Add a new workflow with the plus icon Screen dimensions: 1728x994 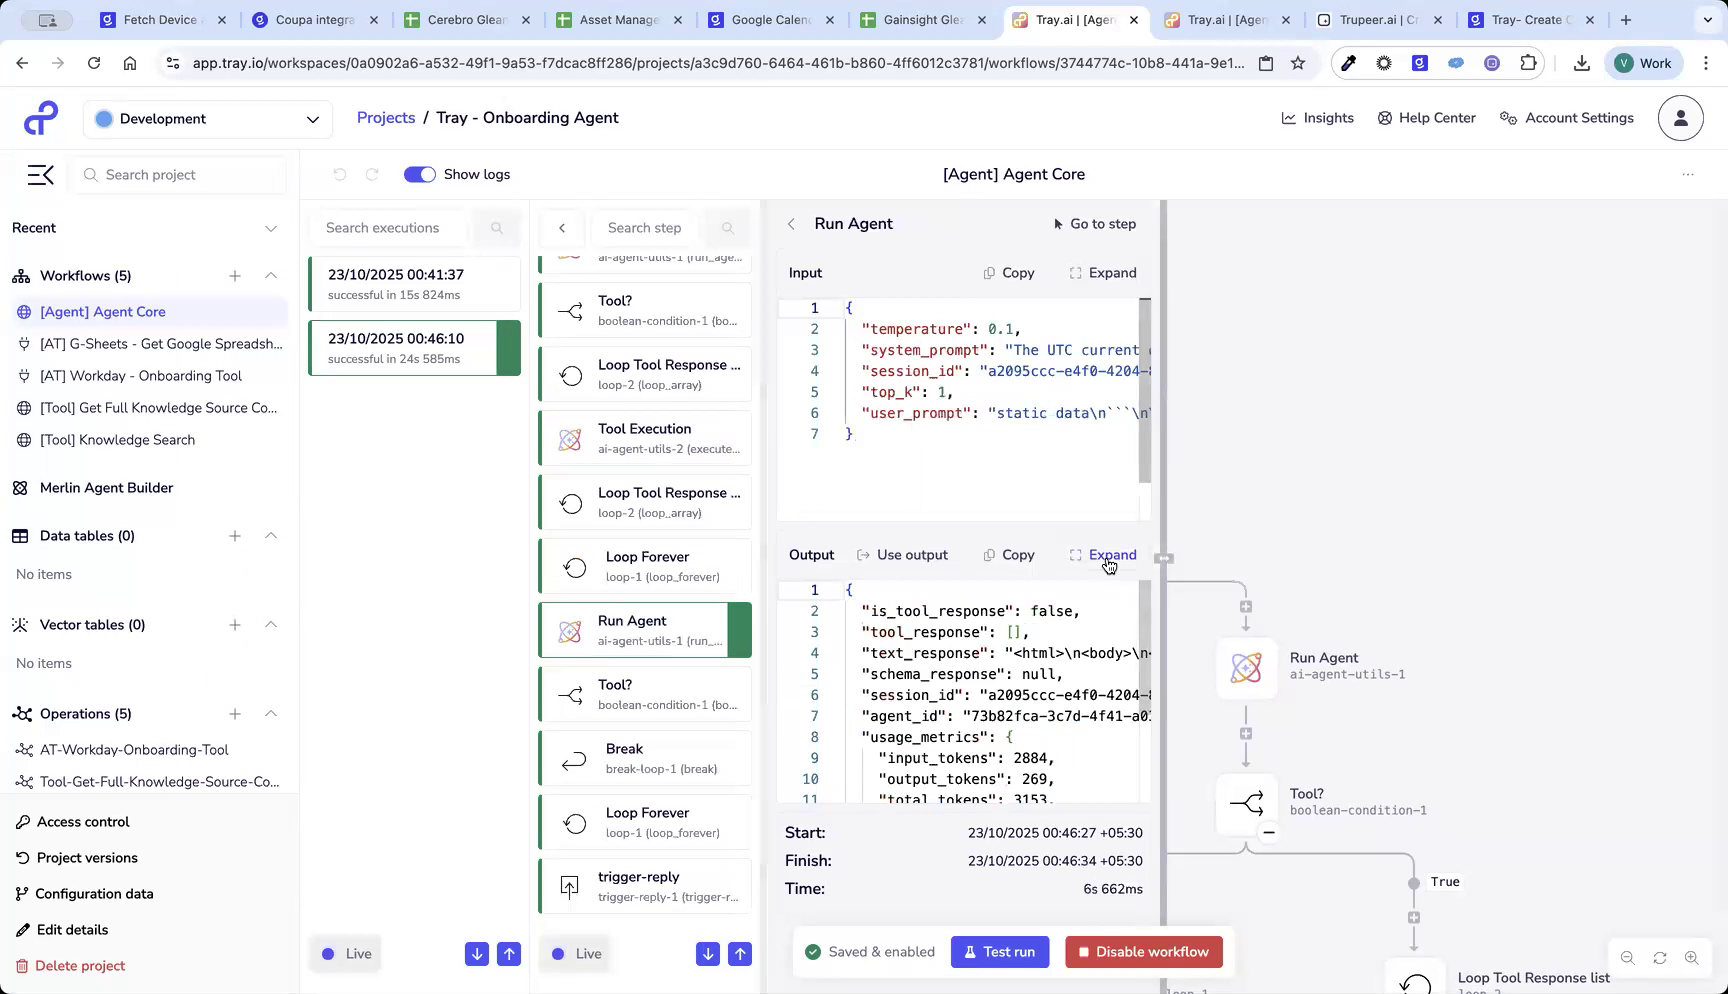click(x=235, y=276)
